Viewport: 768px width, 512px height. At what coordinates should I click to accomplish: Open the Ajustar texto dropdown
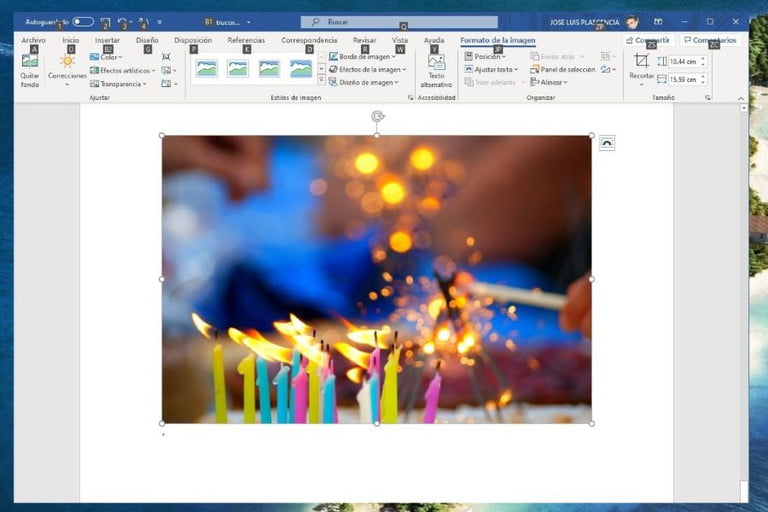coord(493,70)
